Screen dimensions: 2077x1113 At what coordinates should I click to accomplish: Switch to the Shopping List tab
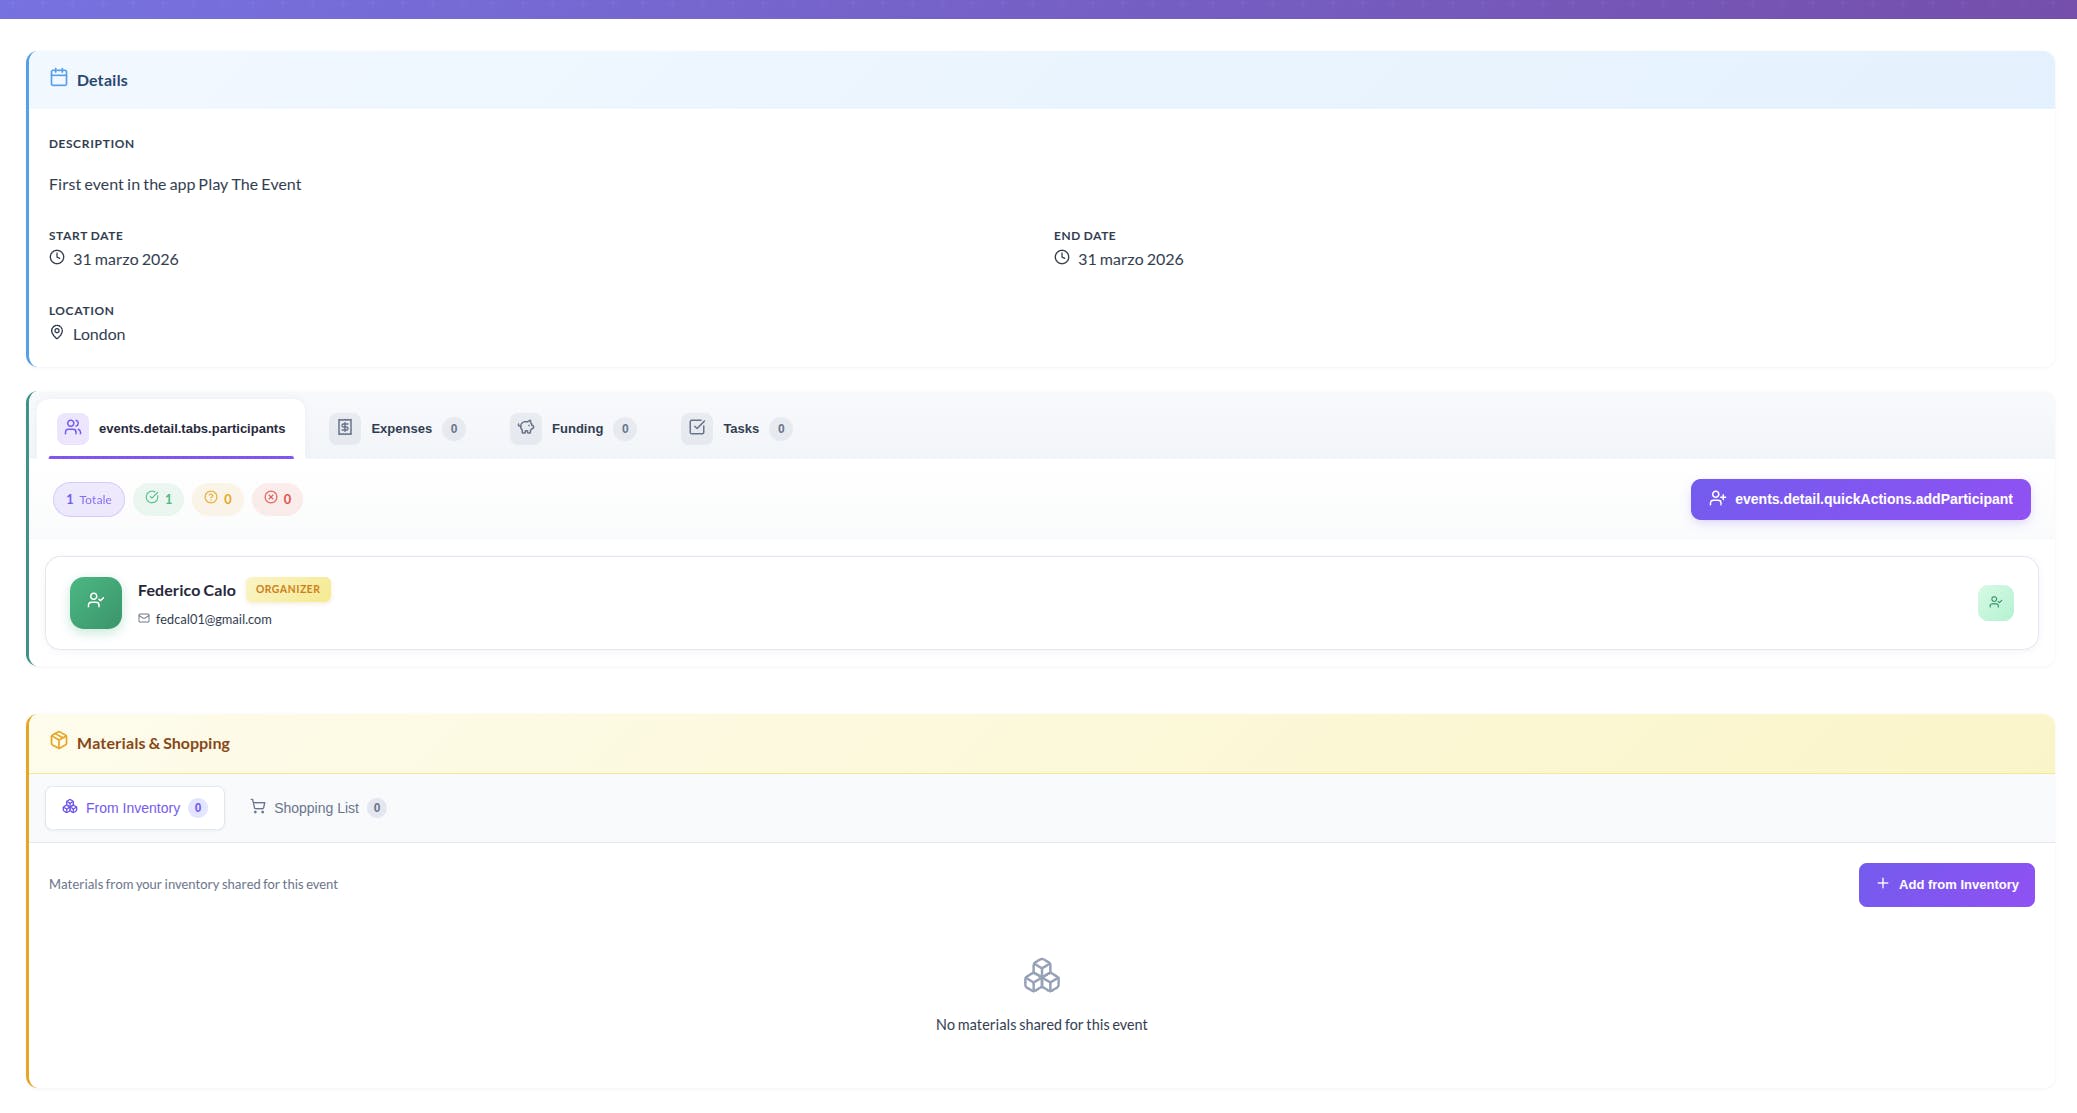[x=317, y=808]
